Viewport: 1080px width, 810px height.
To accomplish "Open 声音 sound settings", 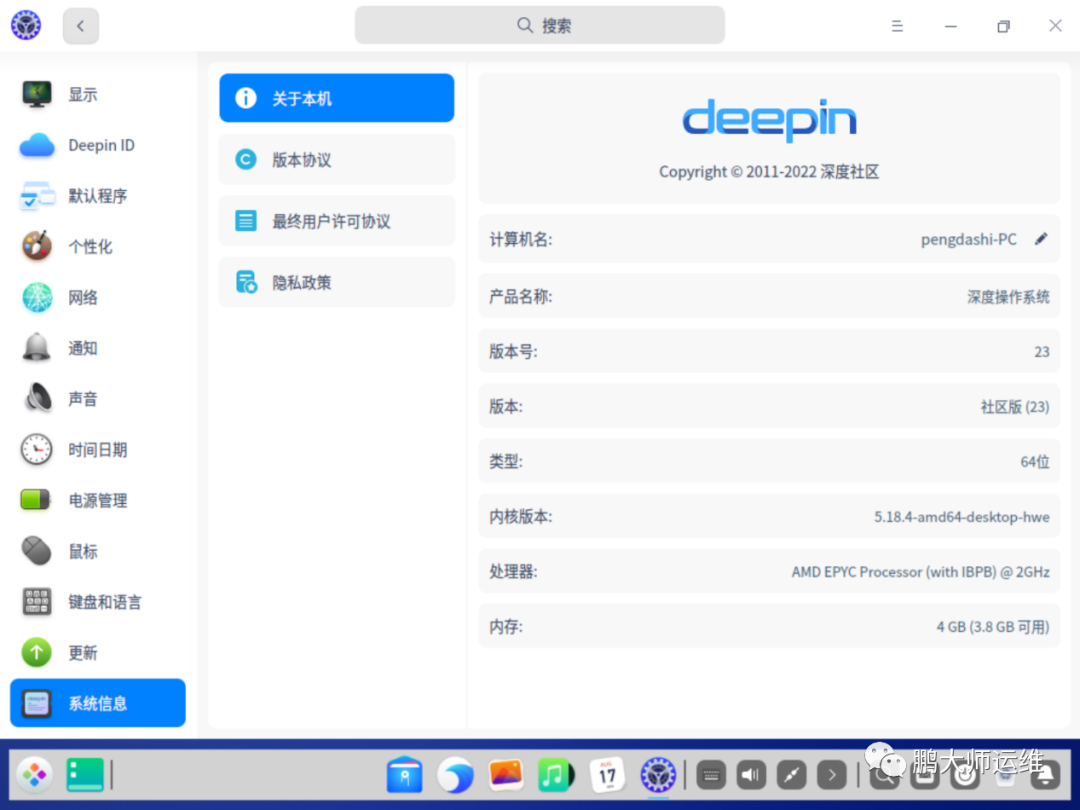I will [98, 399].
